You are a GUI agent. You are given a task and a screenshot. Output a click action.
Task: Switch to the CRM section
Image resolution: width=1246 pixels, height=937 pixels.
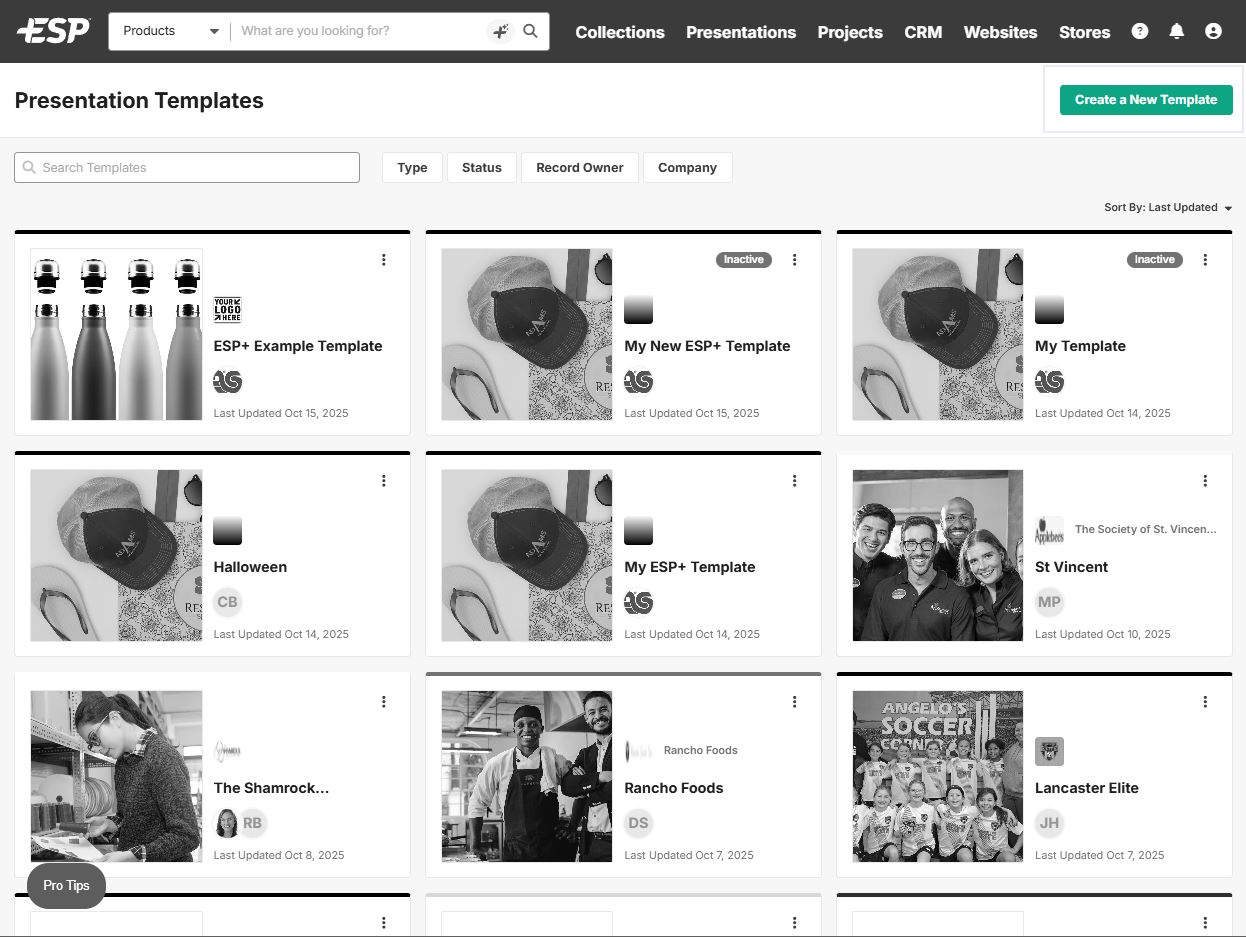[923, 32]
